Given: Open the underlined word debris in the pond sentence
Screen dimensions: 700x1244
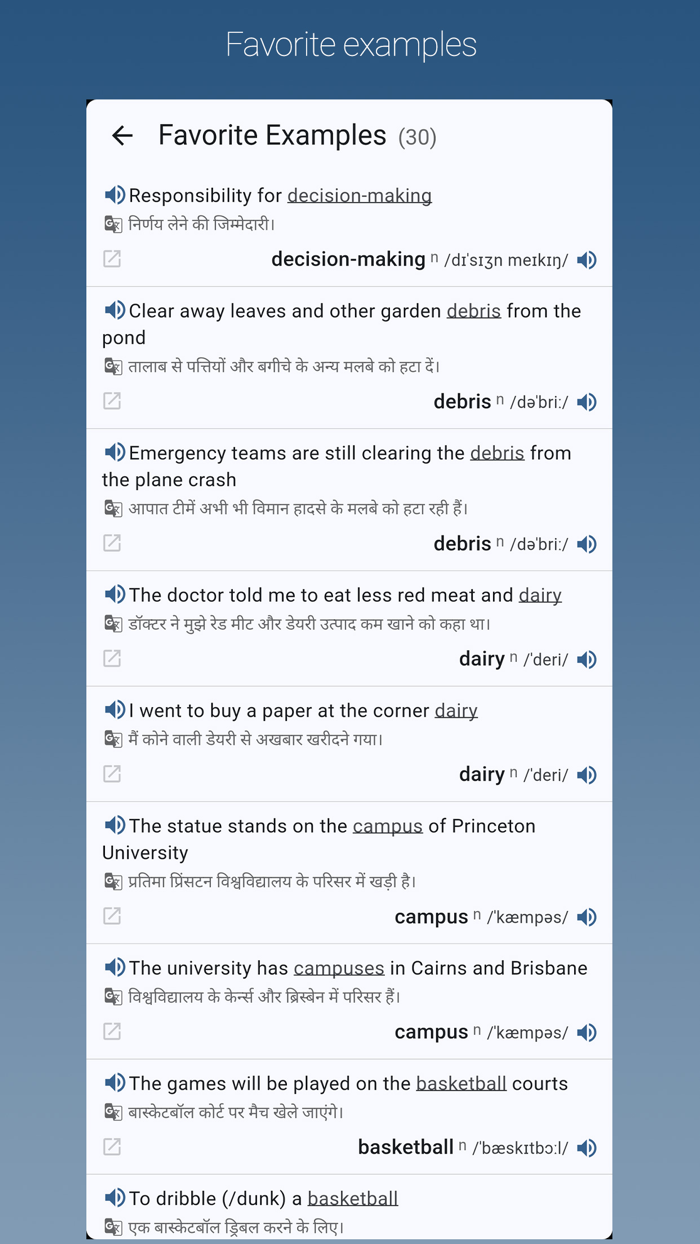Looking at the screenshot, I should coord(473,310).
